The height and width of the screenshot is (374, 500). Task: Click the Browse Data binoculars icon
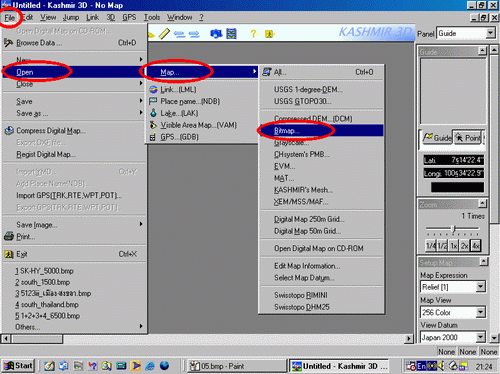tap(9, 43)
